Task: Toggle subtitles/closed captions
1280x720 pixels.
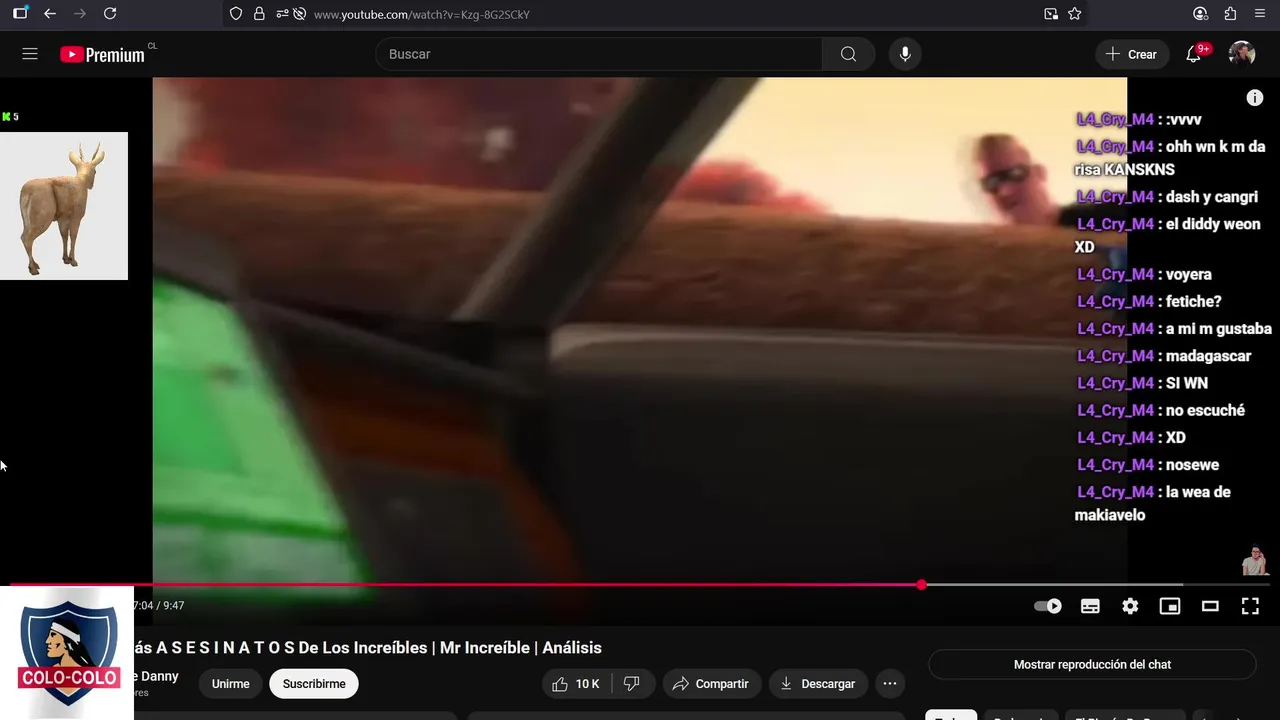Action: pos(1090,606)
